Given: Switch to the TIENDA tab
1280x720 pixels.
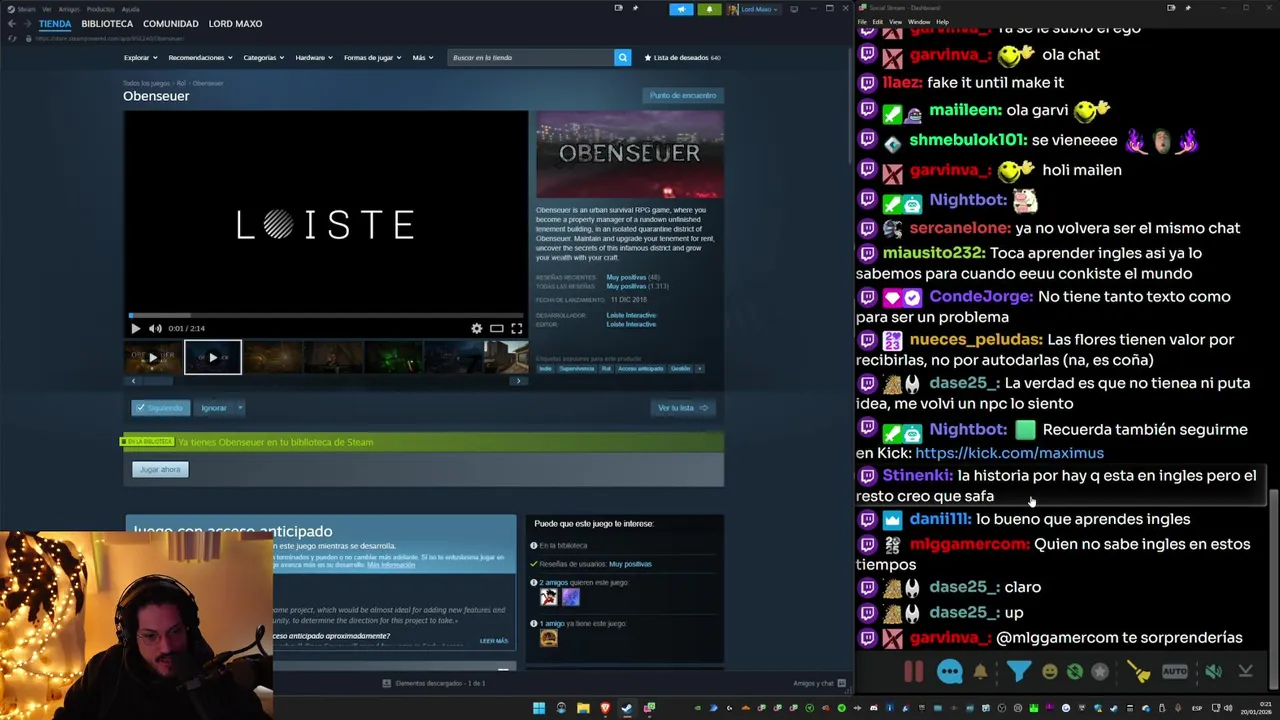Looking at the screenshot, I should click(x=55, y=24).
